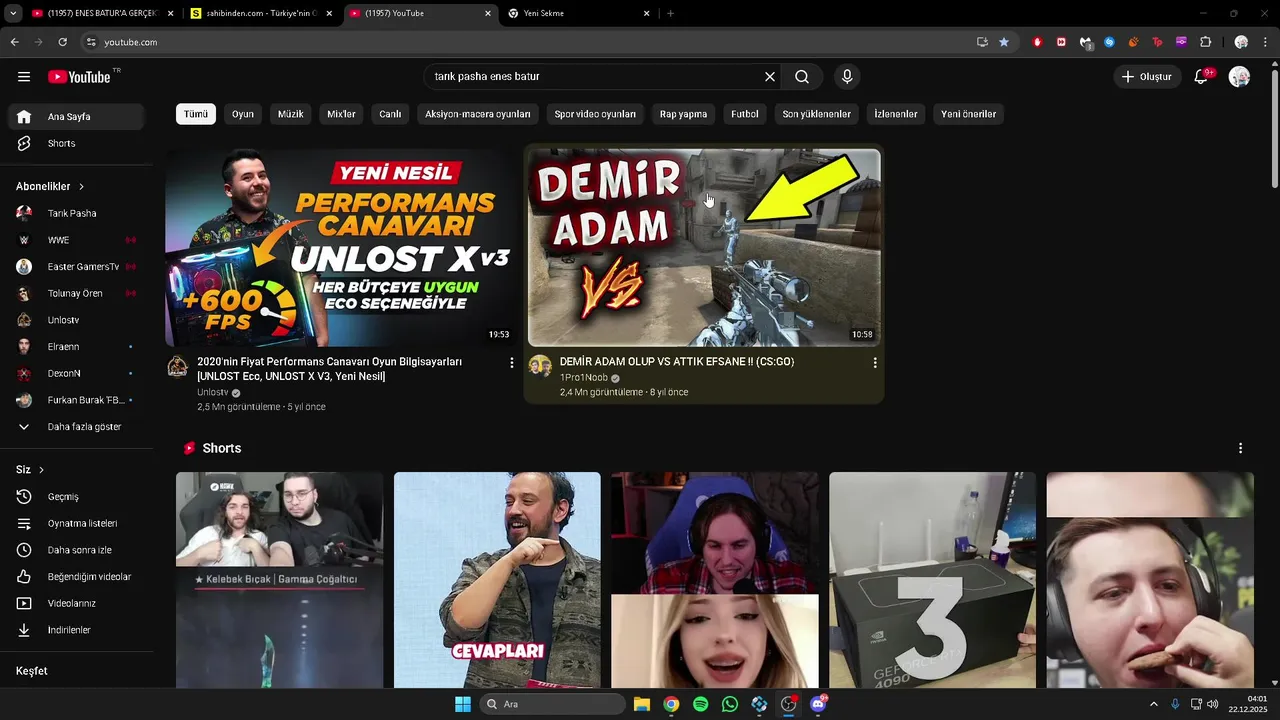Open Shorts from the sidebar
1280x720 pixels.
(76, 144)
